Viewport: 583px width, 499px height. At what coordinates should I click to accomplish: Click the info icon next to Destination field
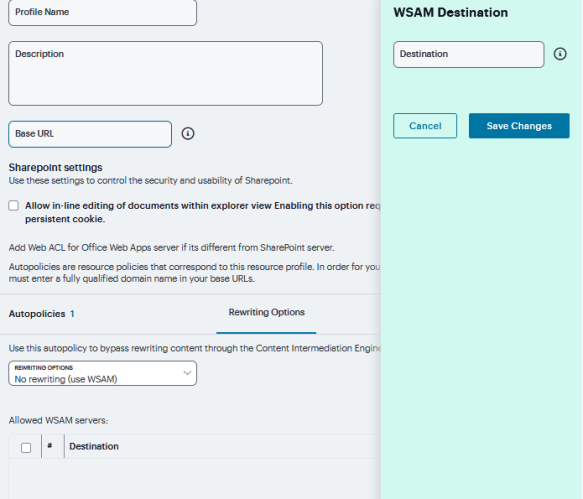click(560, 54)
